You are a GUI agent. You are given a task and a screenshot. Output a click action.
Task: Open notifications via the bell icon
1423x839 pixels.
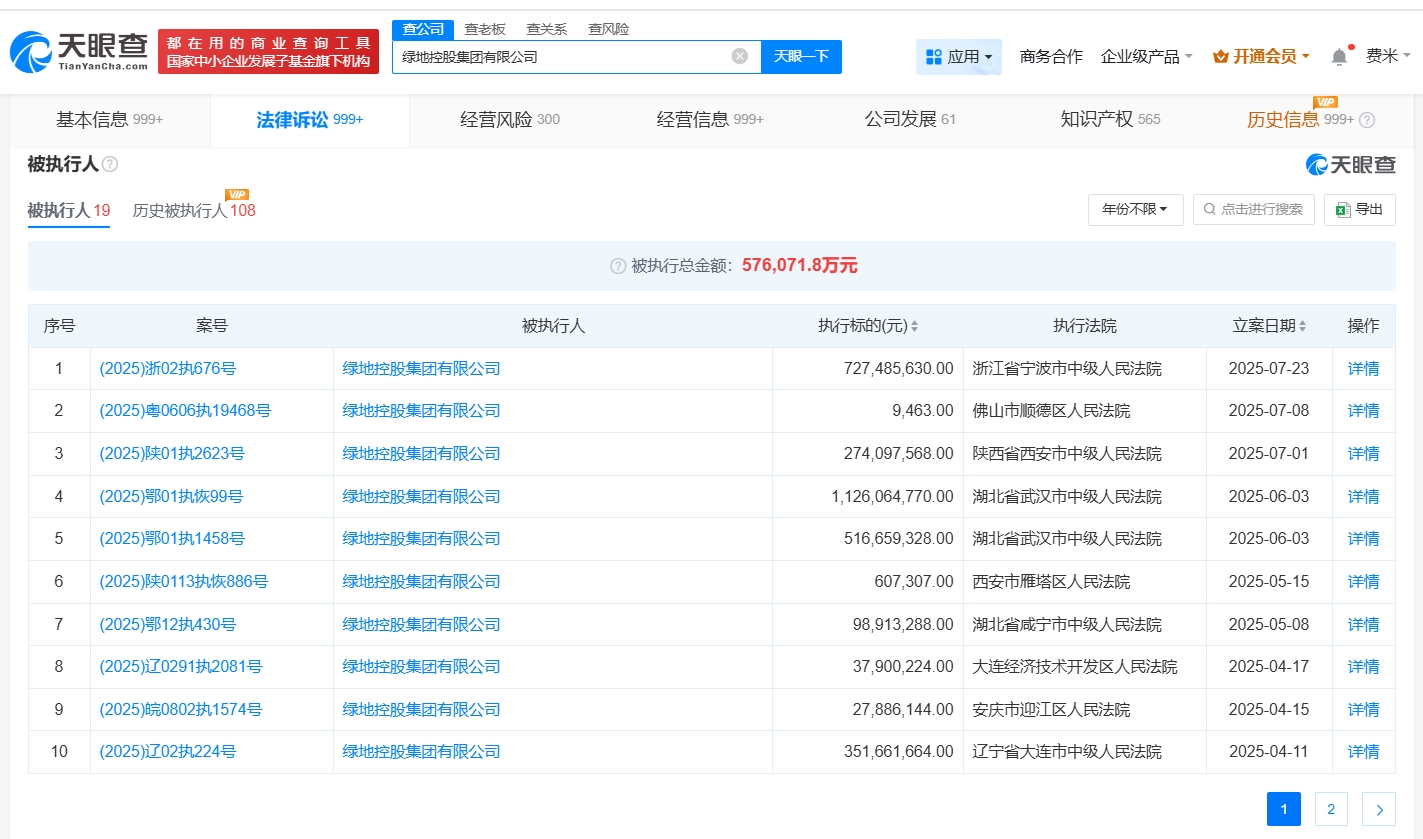tap(1339, 57)
